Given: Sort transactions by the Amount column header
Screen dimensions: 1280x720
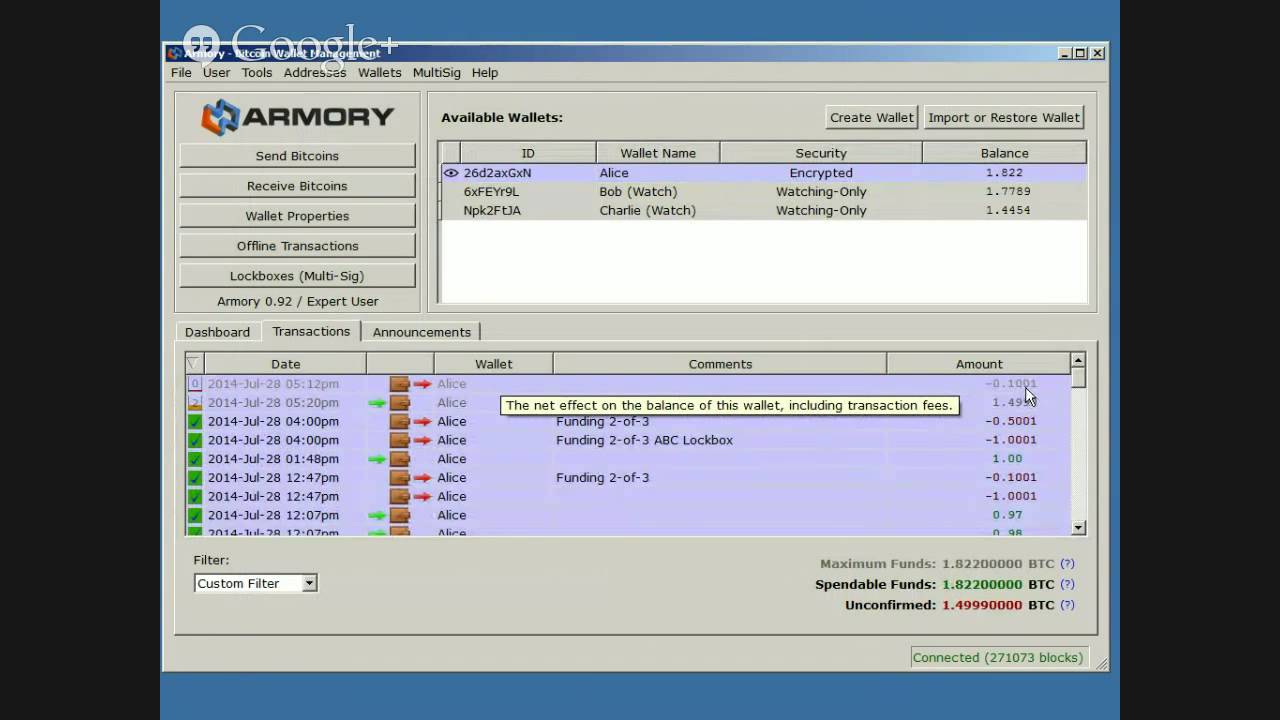Looking at the screenshot, I should (x=978, y=364).
